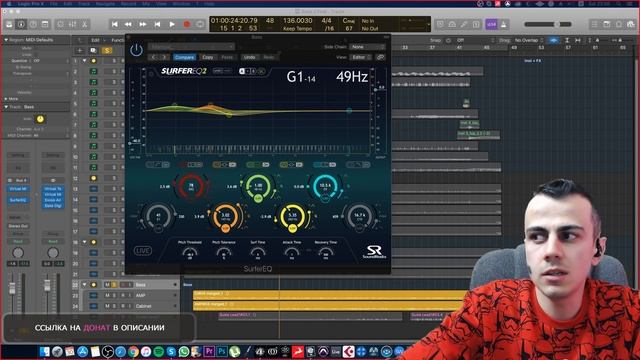Viewport: 640px width, 360px height.
Task: Open Editors scissors icon
Action: [x=84, y=24]
